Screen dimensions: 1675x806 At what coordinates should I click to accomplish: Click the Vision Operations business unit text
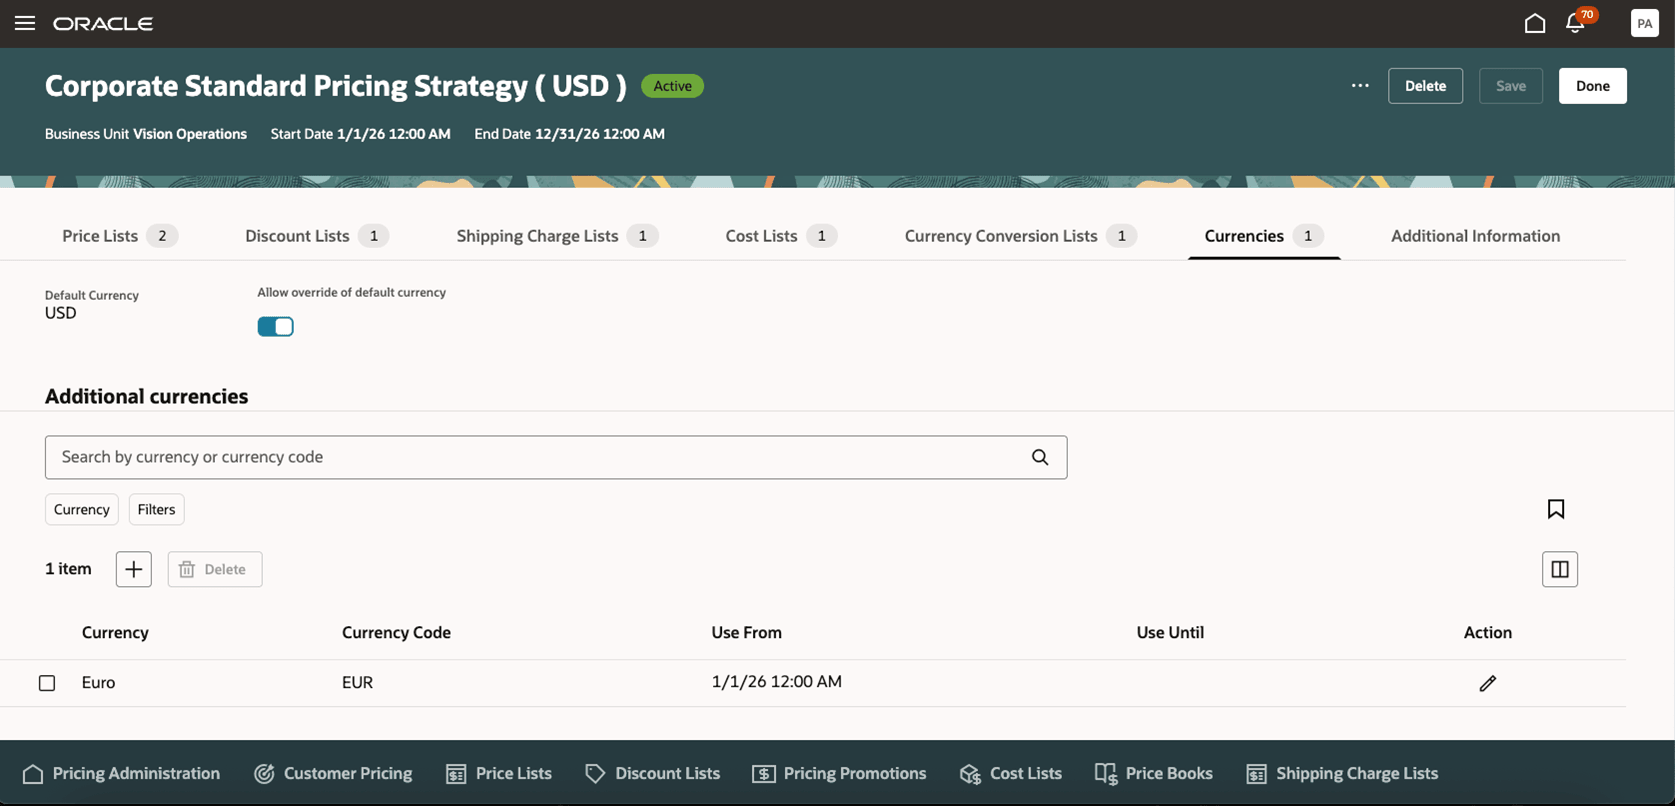pyautogui.click(x=190, y=134)
